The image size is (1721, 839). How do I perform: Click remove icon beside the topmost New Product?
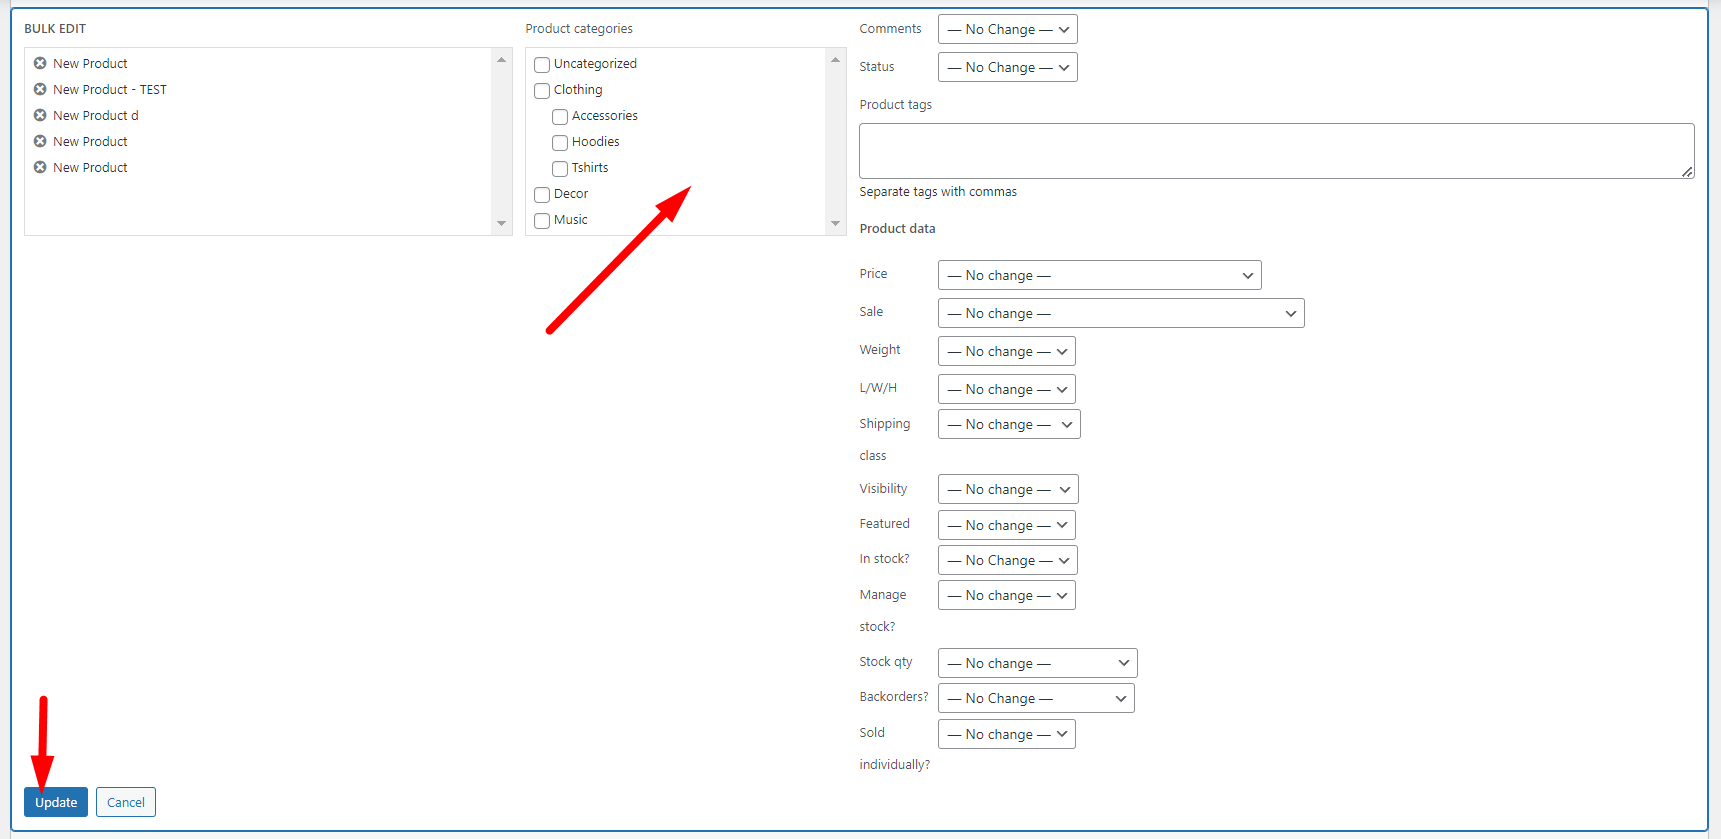[40, 63]
